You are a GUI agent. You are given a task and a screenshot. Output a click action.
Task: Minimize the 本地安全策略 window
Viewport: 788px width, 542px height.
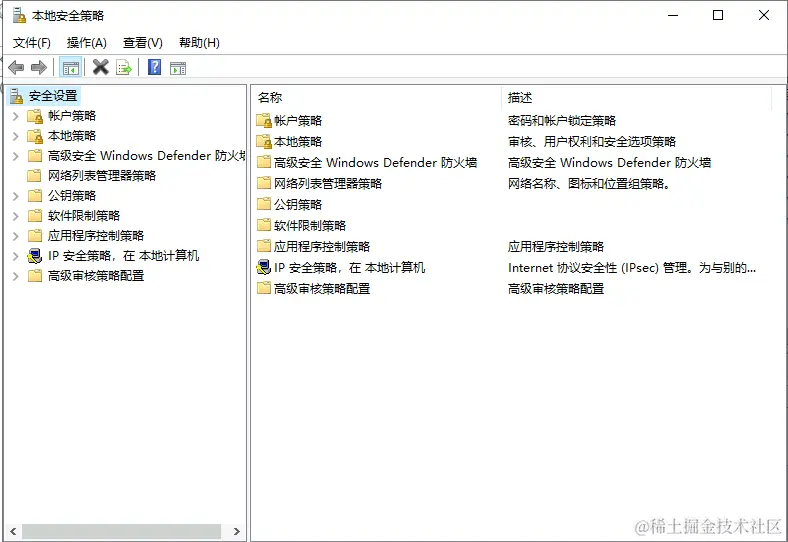pyautogui.click(x=673, y=15)
